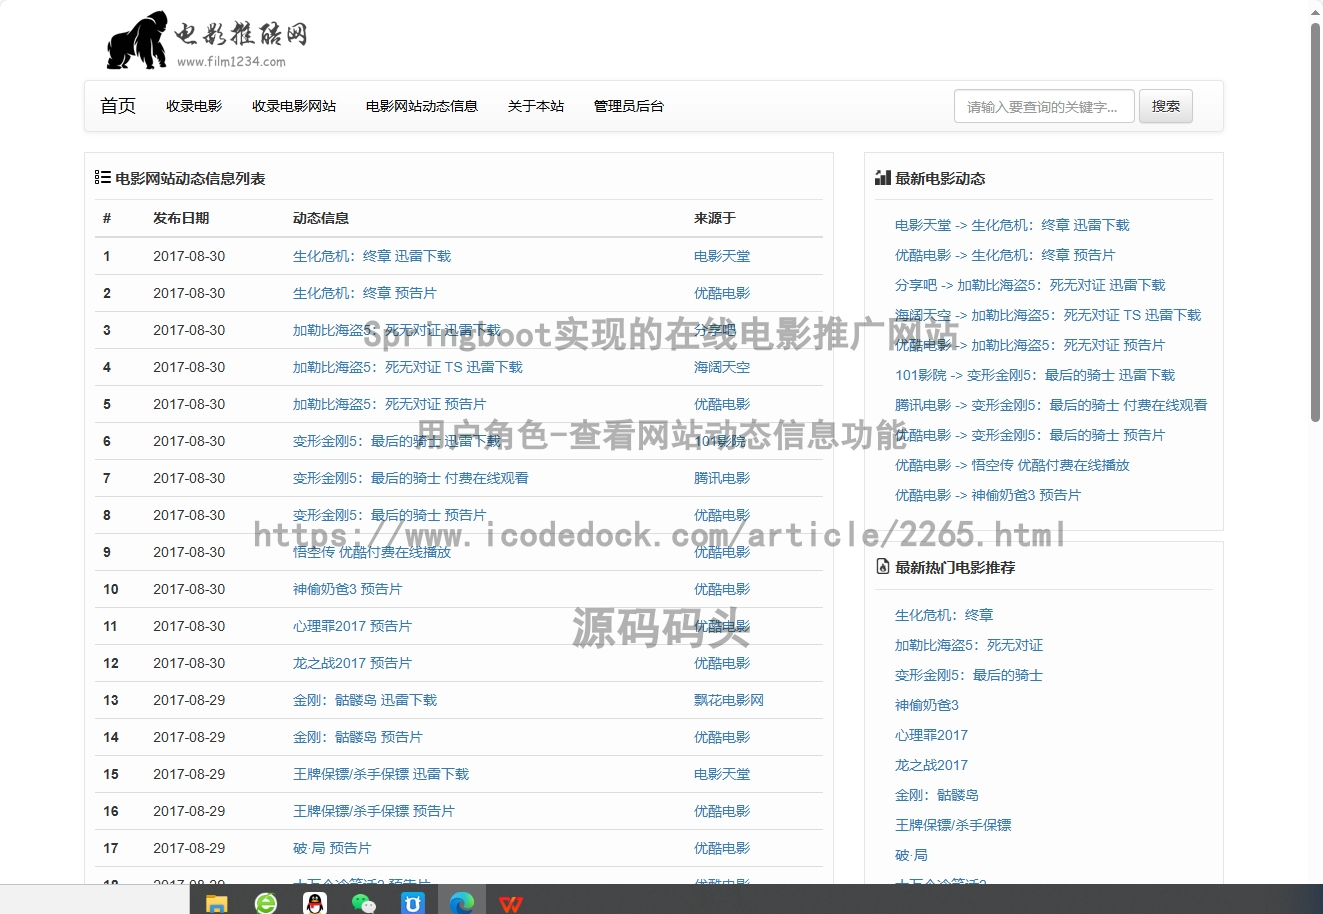Click source 电影天堂 in table row 1

(x=722, y=256)
